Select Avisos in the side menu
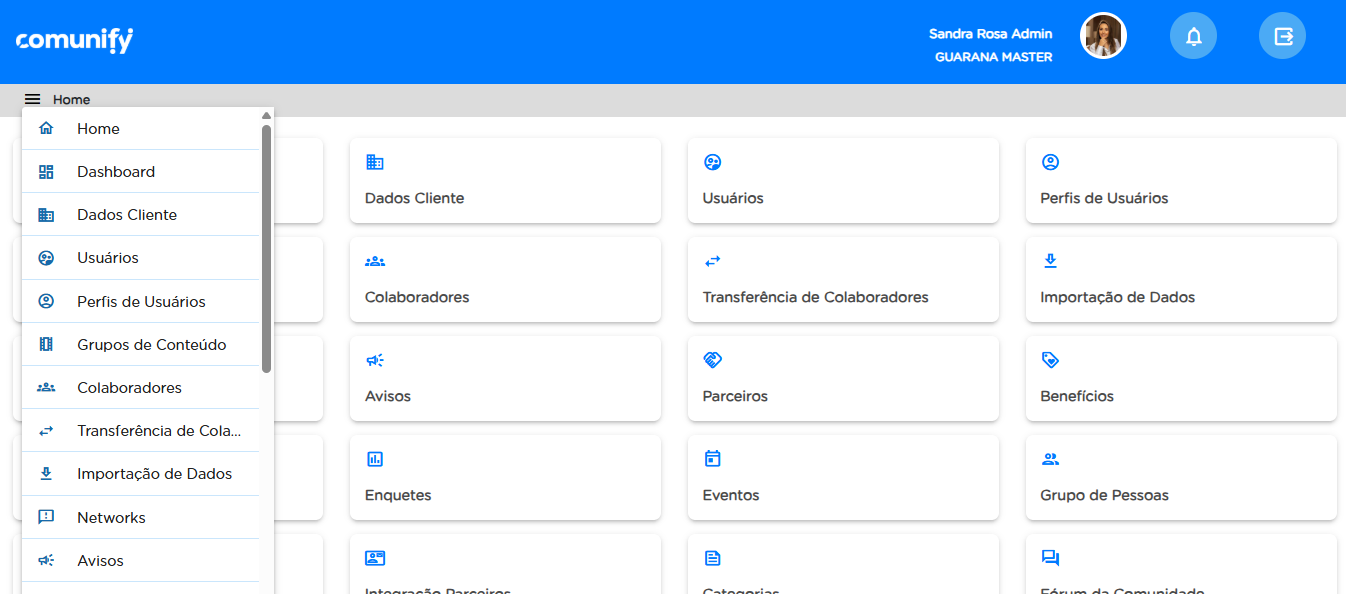 [x=100, y=561]
